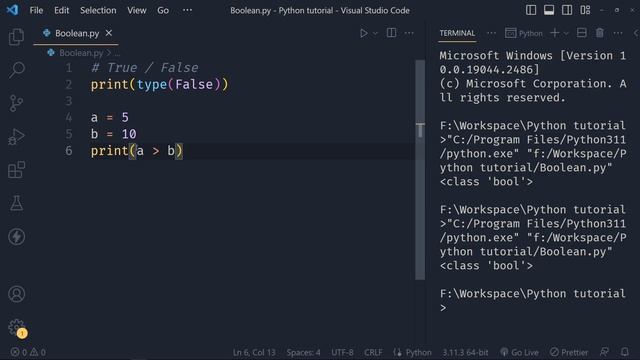The height and width of the screenshot is (360, 640).
Task: Split the terminal
Action: tap(582, 33)
